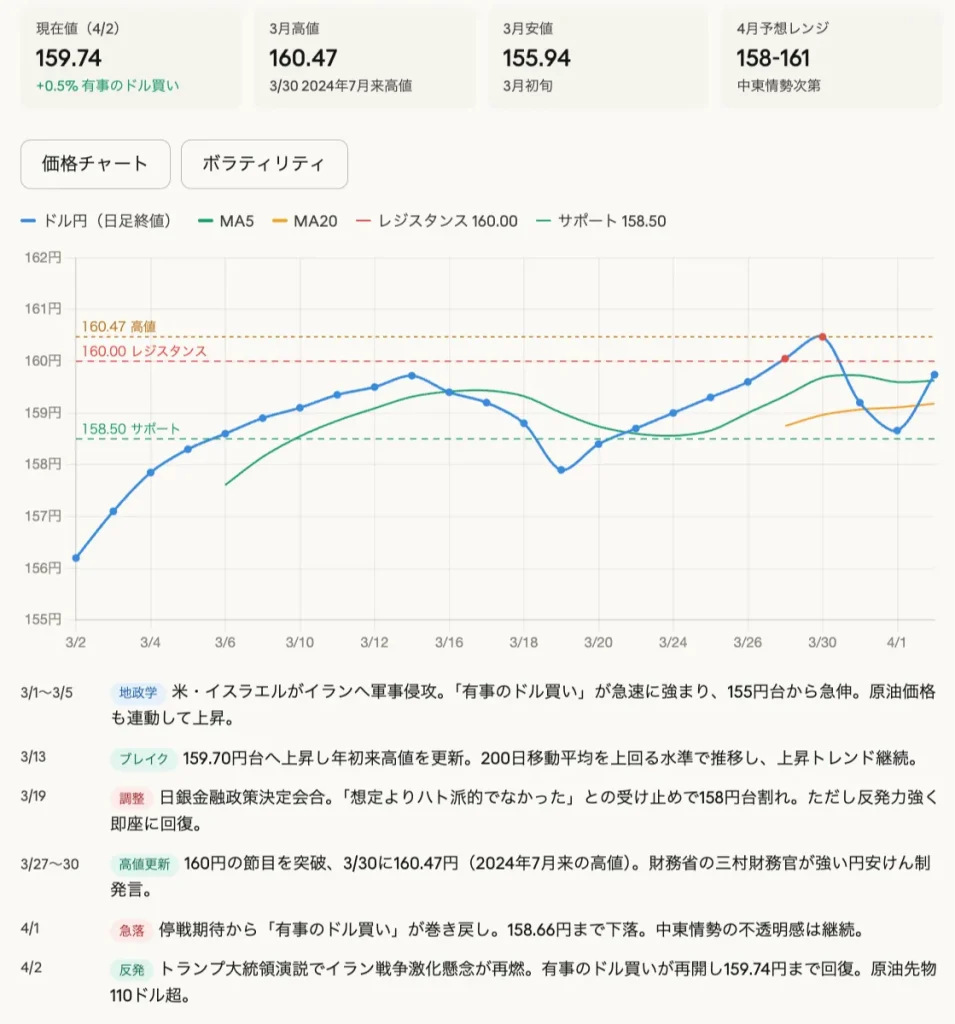This screenshot has width=955, height=1024.
Task: Click the 地政学 event tag
Action: (x=137, y=692)
